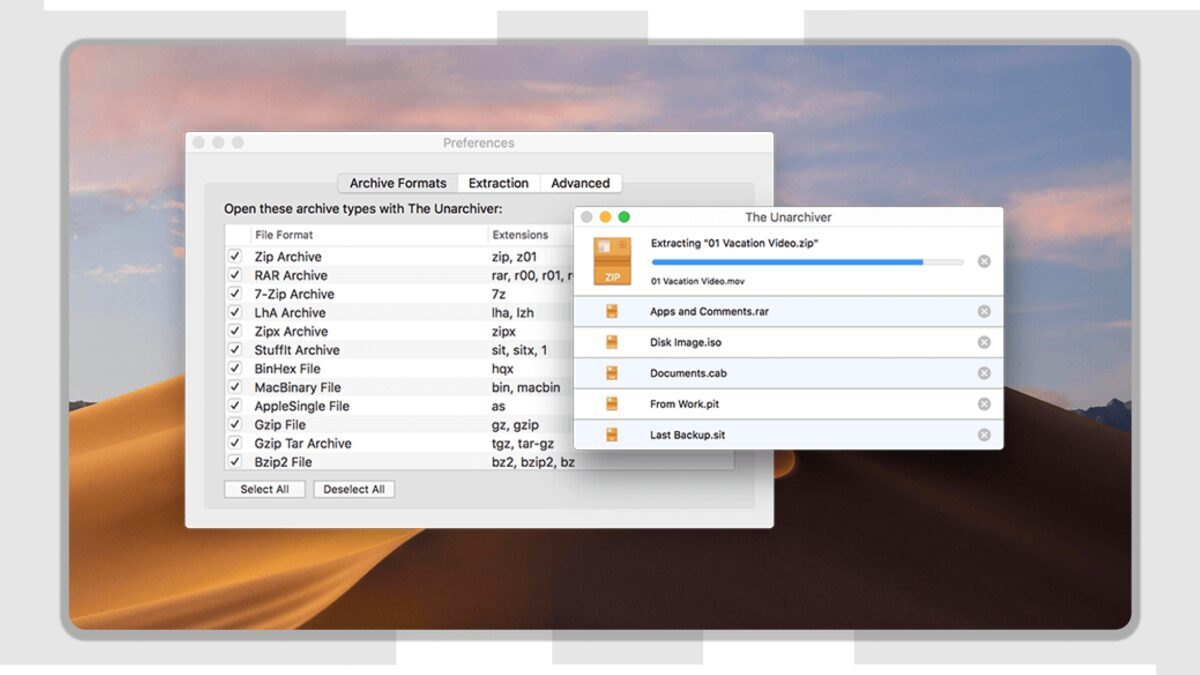
Task: Uncheck the Zip Archive checkbox
Action: click(235, 256)
